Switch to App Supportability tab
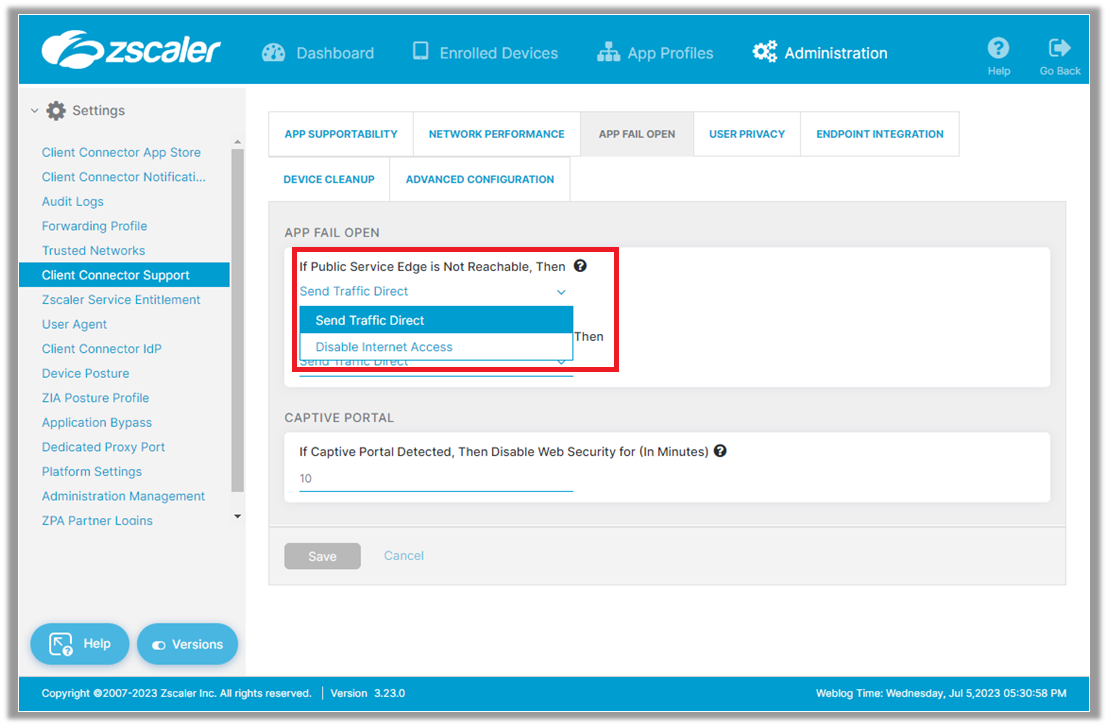1108x726 pixels. tap(341, 134)
